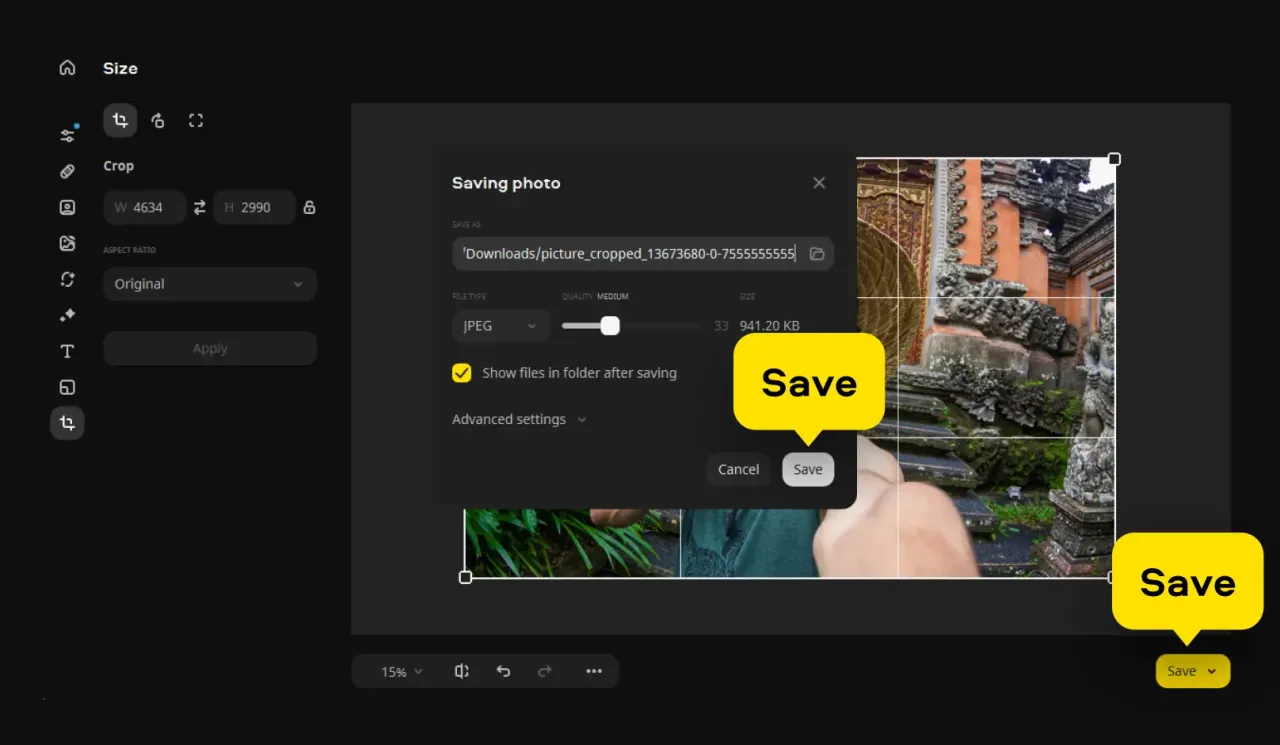
Task: Click the Undo arrow in bottom toolbar
Action: click(503, 671)
